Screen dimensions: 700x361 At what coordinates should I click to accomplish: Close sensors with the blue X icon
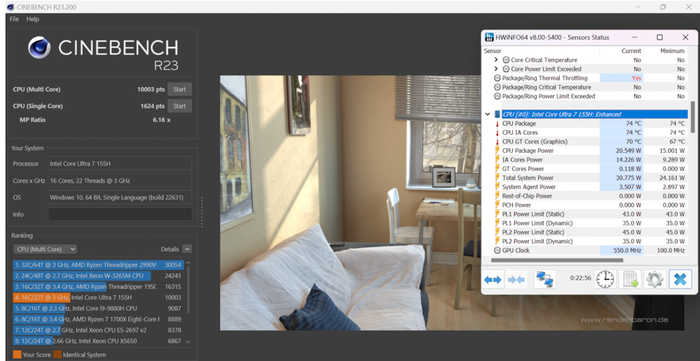tap(680, 279)
